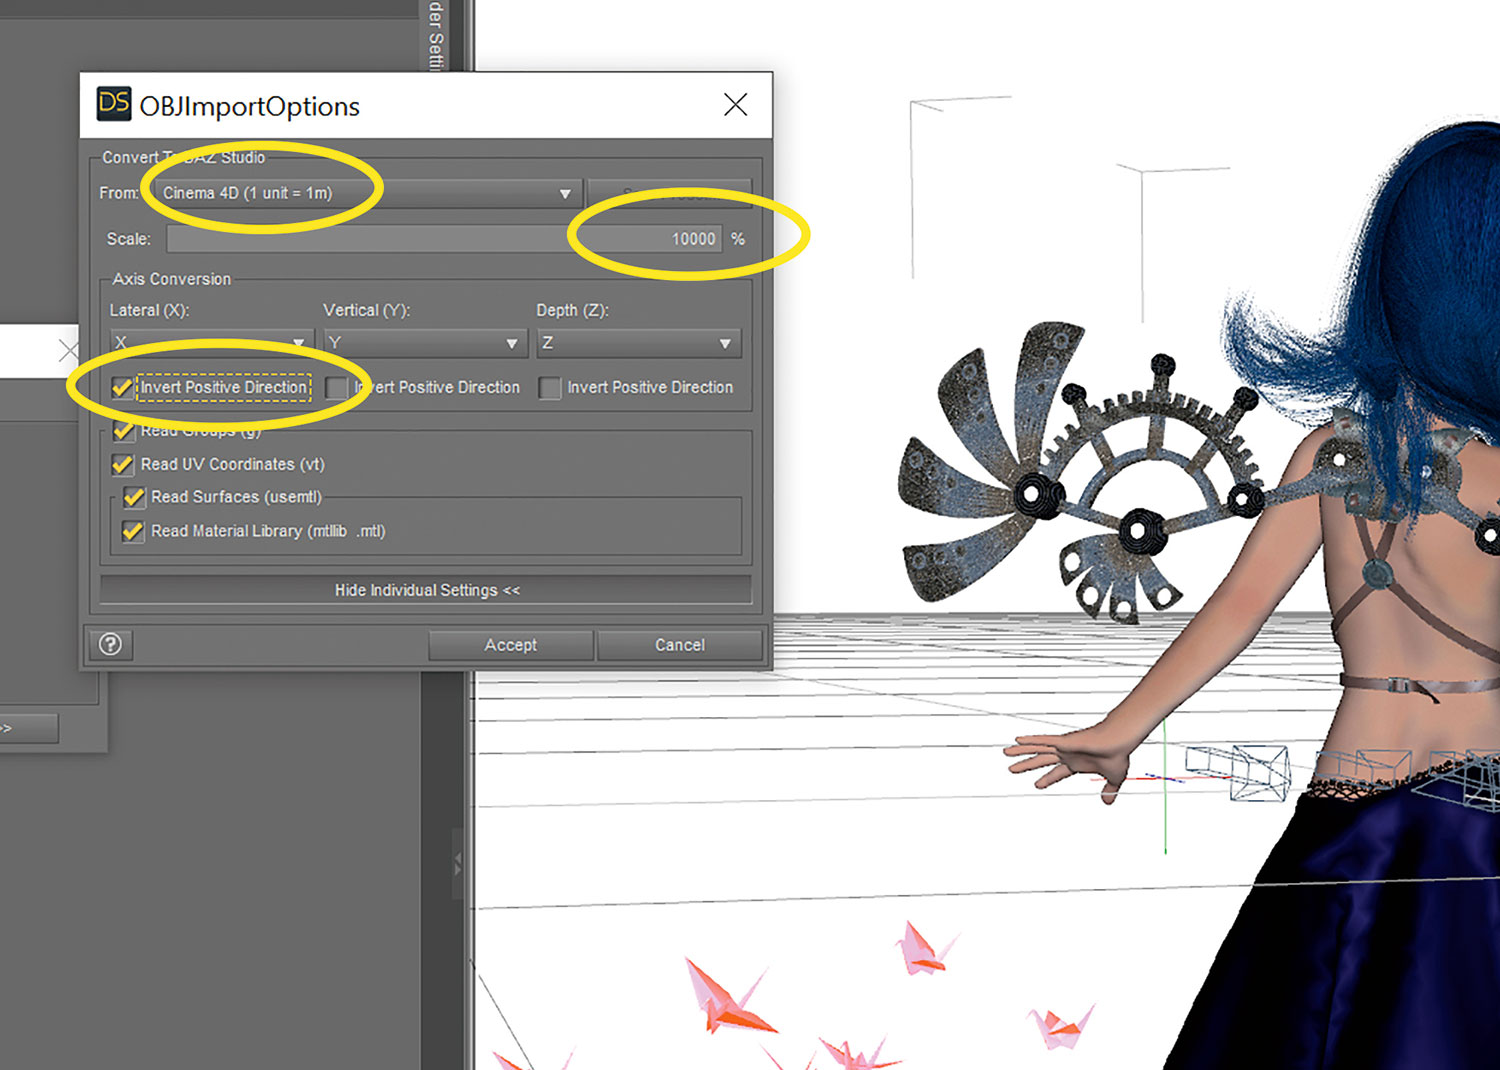Click the DAZ Studio DS logo icon

(x=114, y=104)
